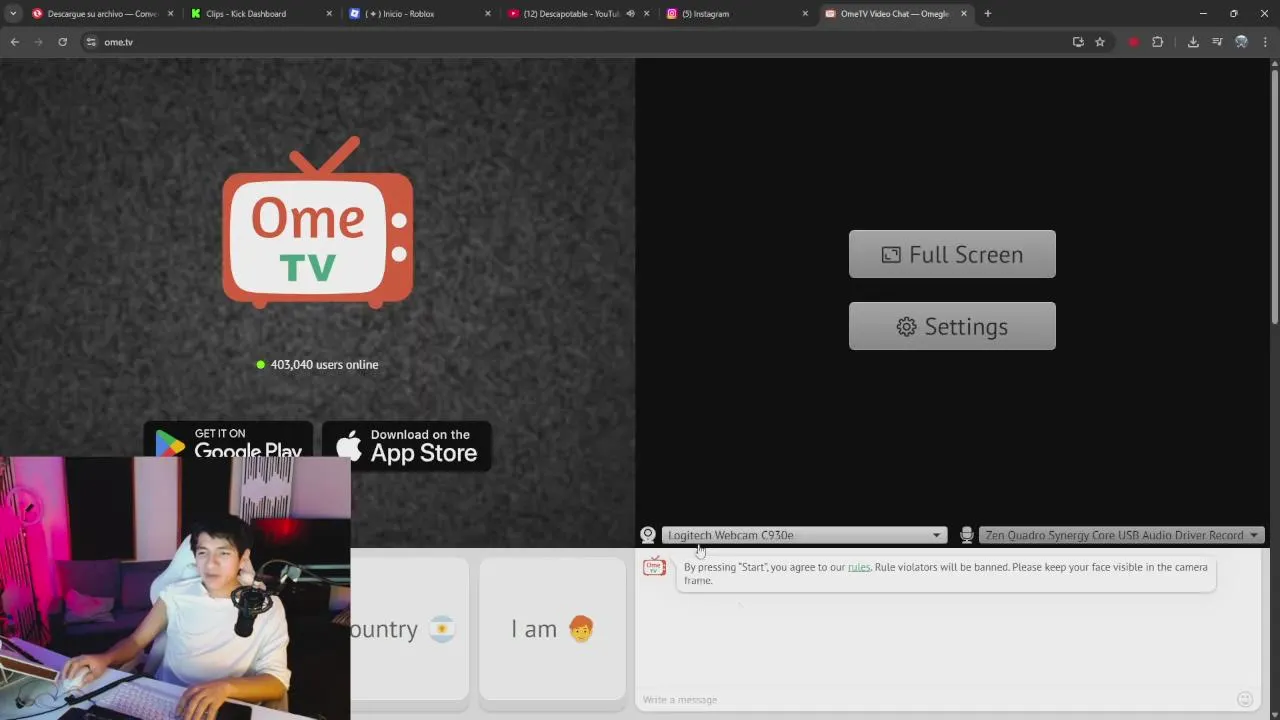Select the OmeTV Video Chat tab
Viewport: 1280px width, 720px height.
click(896, 14)
